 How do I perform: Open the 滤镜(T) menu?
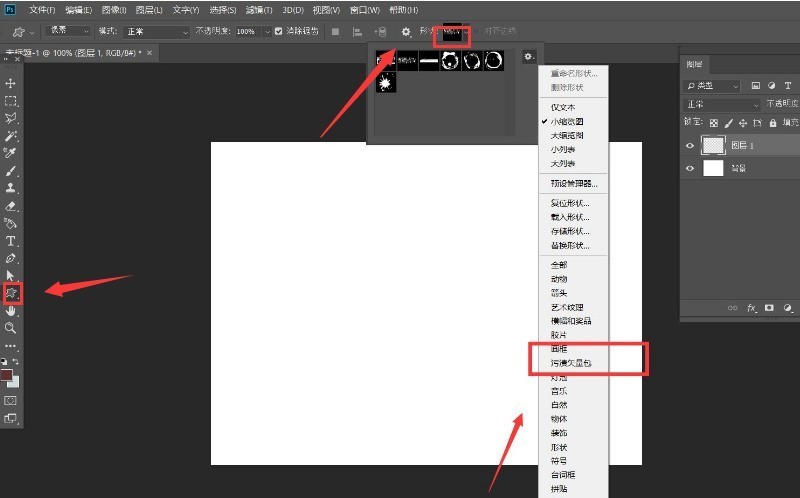click(259, 10)
